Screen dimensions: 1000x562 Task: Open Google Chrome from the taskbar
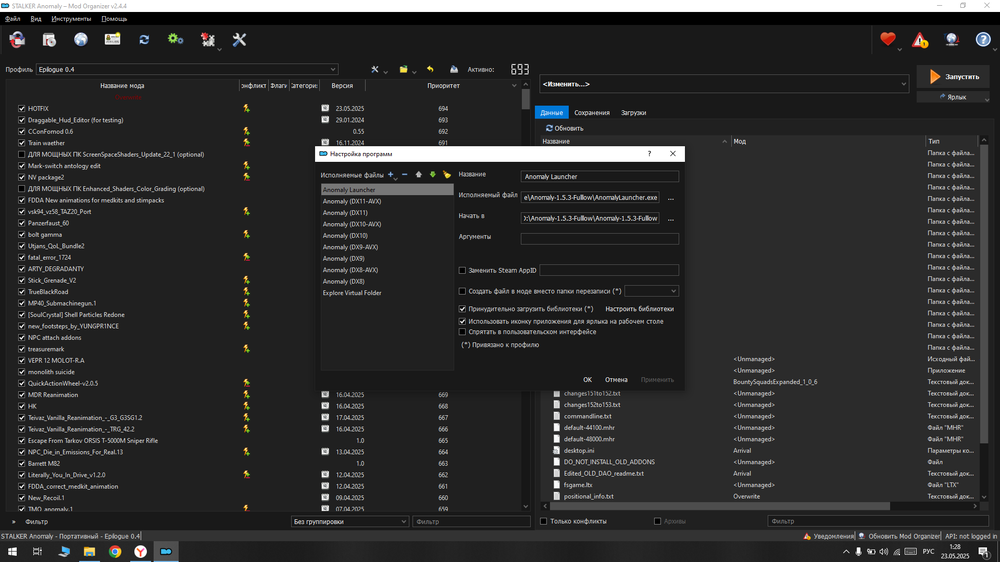tap(115, 551)
